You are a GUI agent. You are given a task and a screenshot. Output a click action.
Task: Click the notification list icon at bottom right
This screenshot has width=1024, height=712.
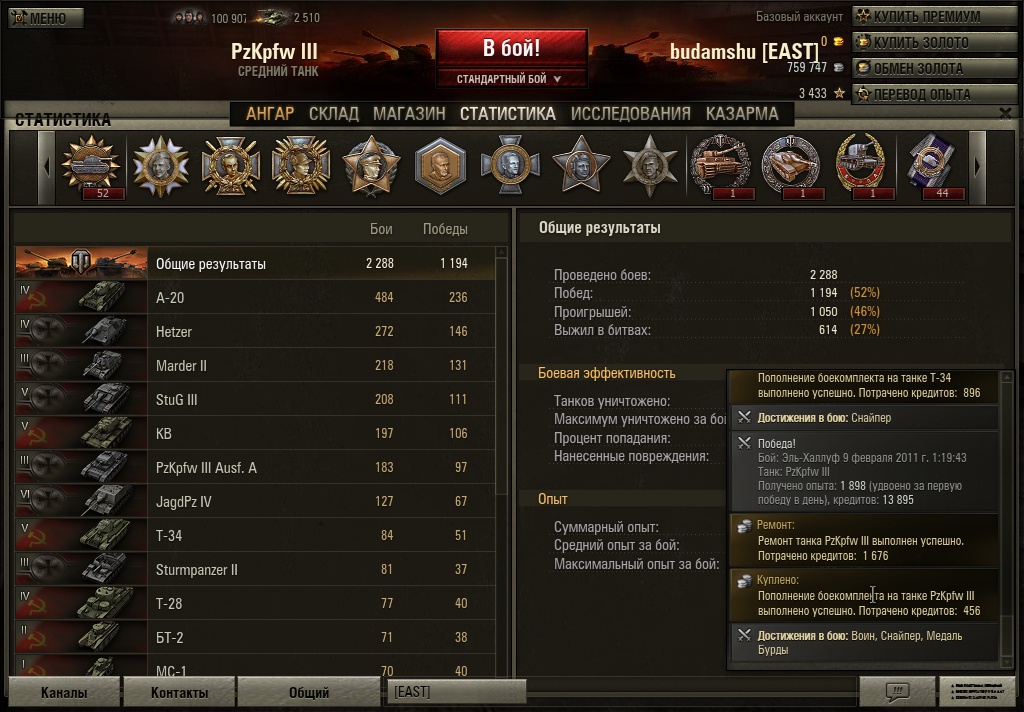(x=978, y=691)
